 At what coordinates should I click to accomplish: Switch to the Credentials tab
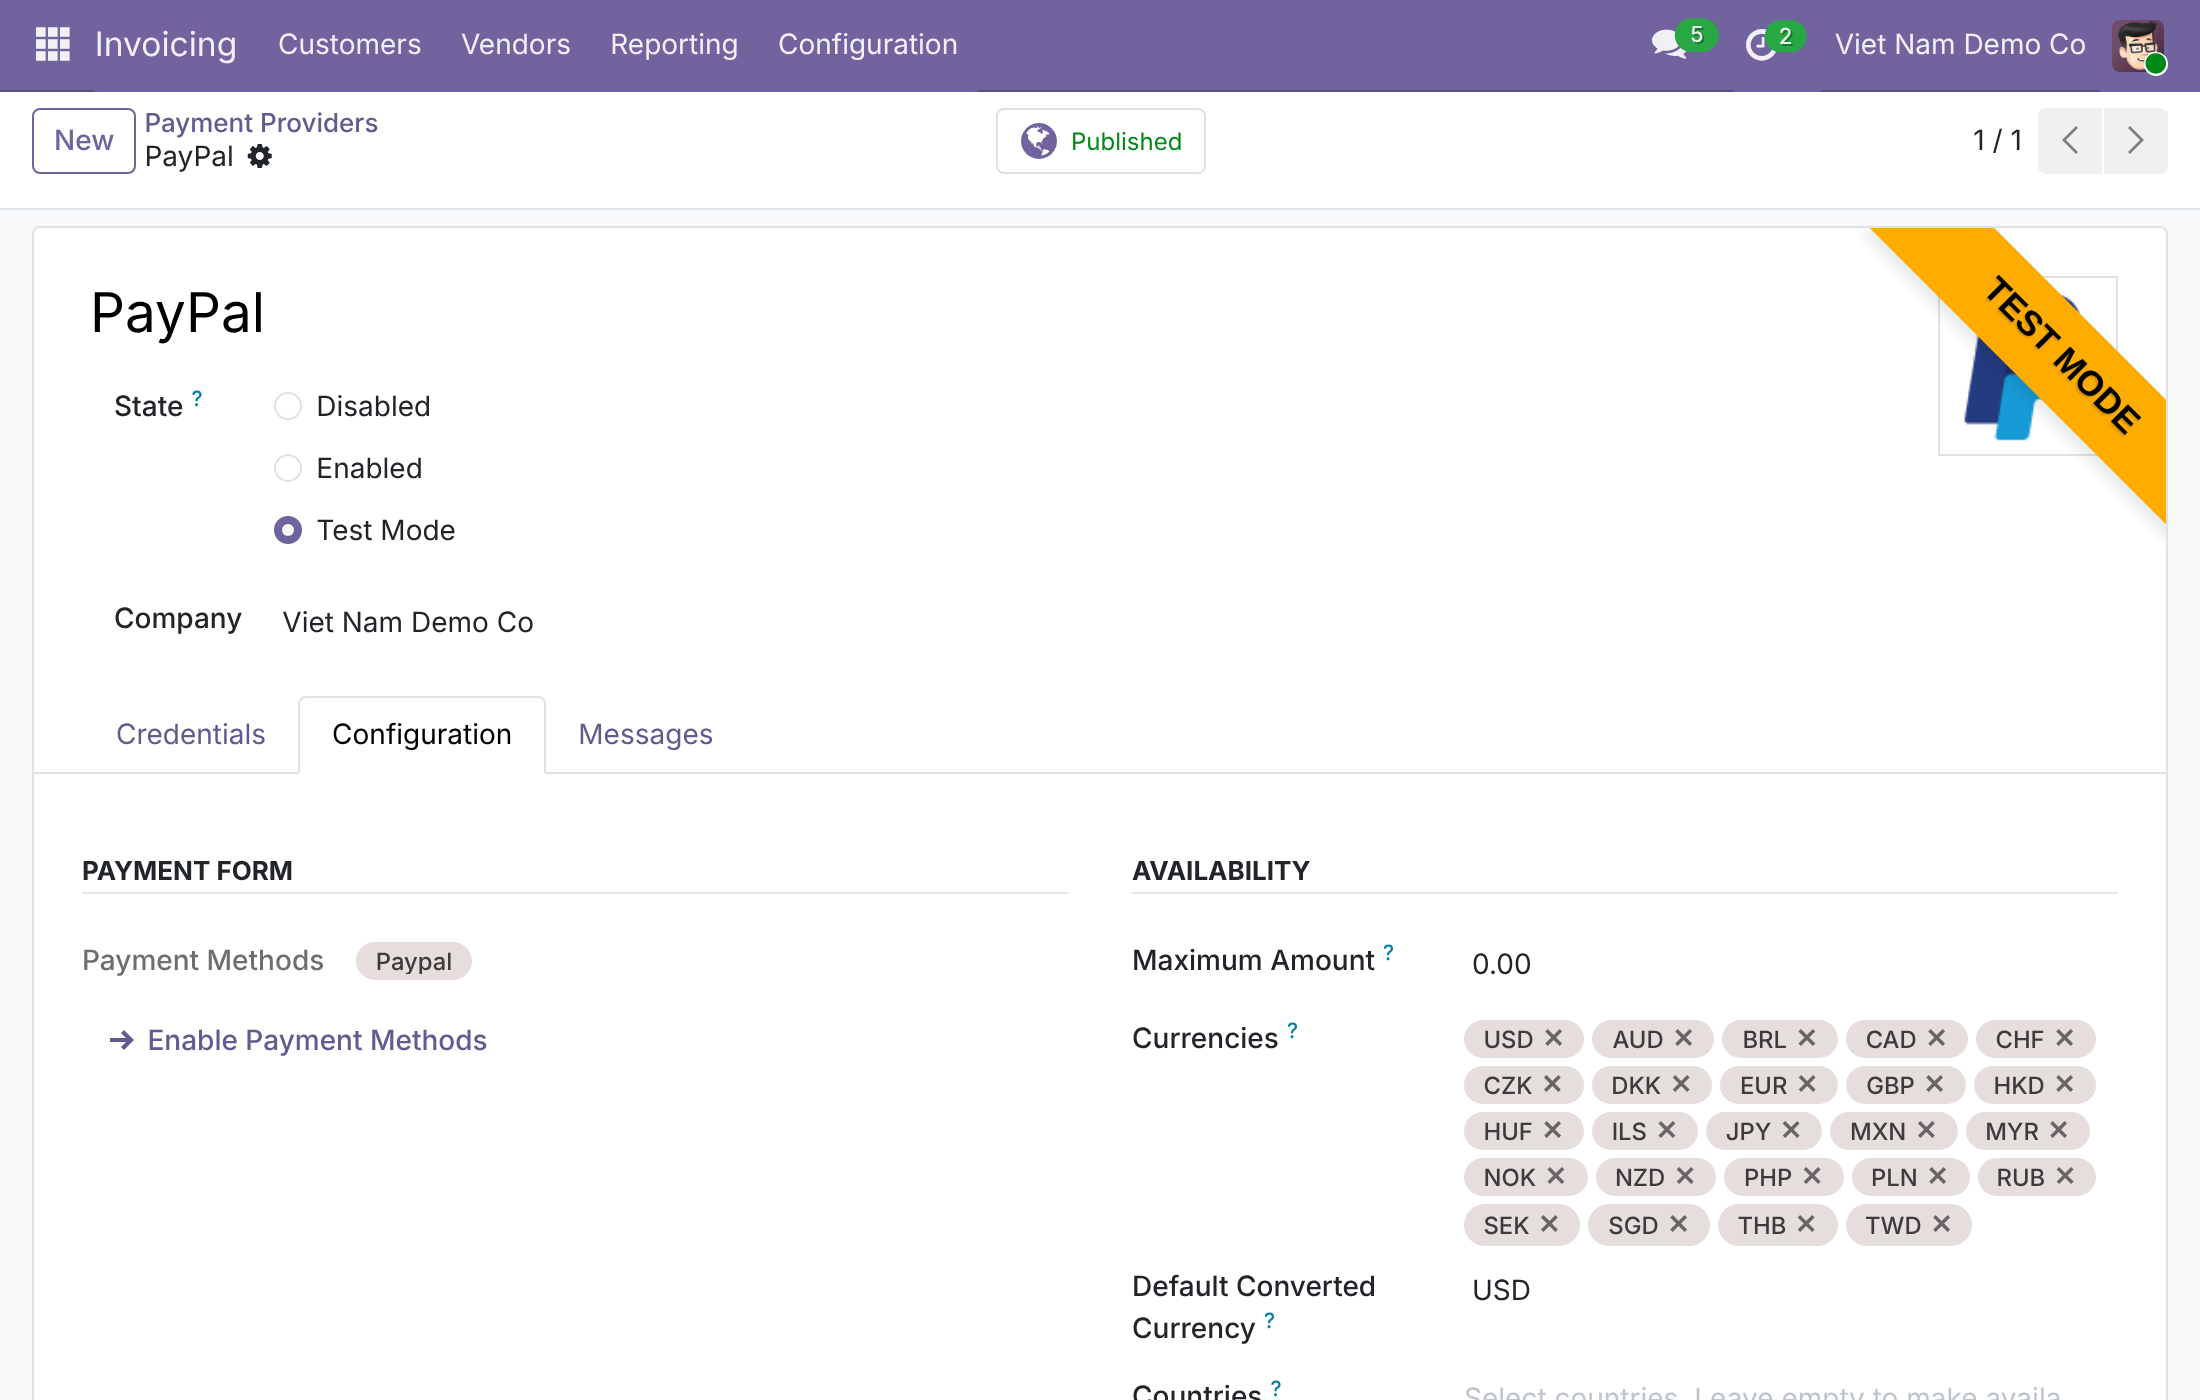click(x=191, y=734)
